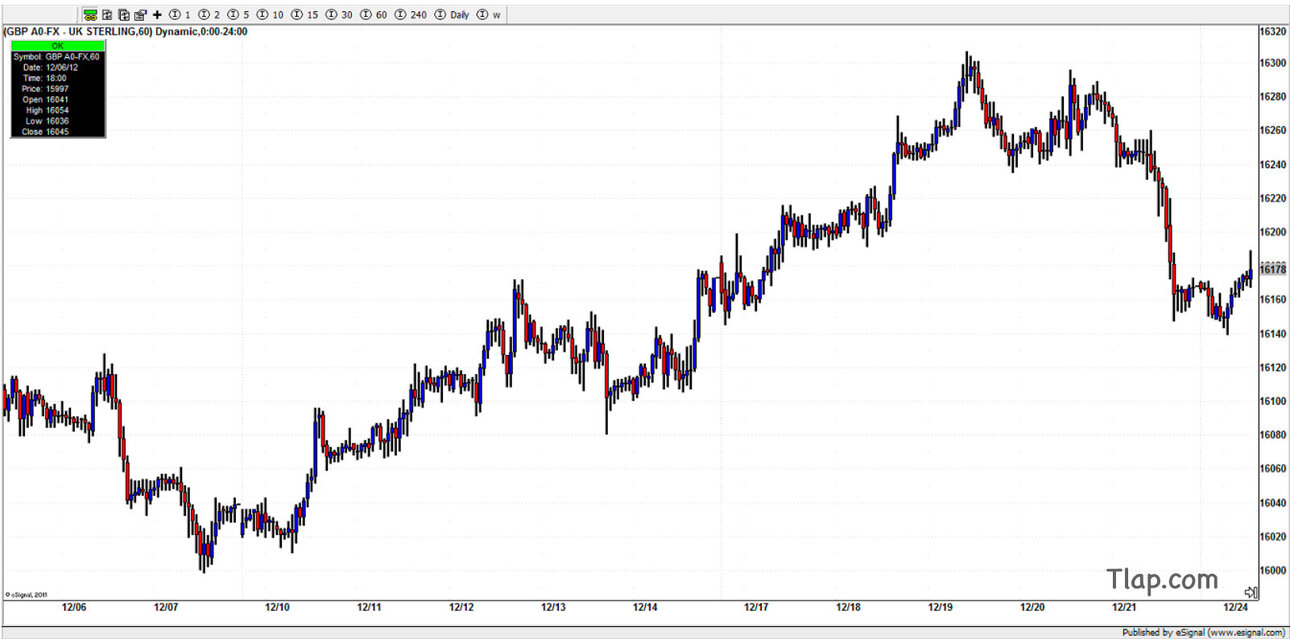Click the 12/17 date axis label
Screen dimensions: 1290x639
point(757,608)
